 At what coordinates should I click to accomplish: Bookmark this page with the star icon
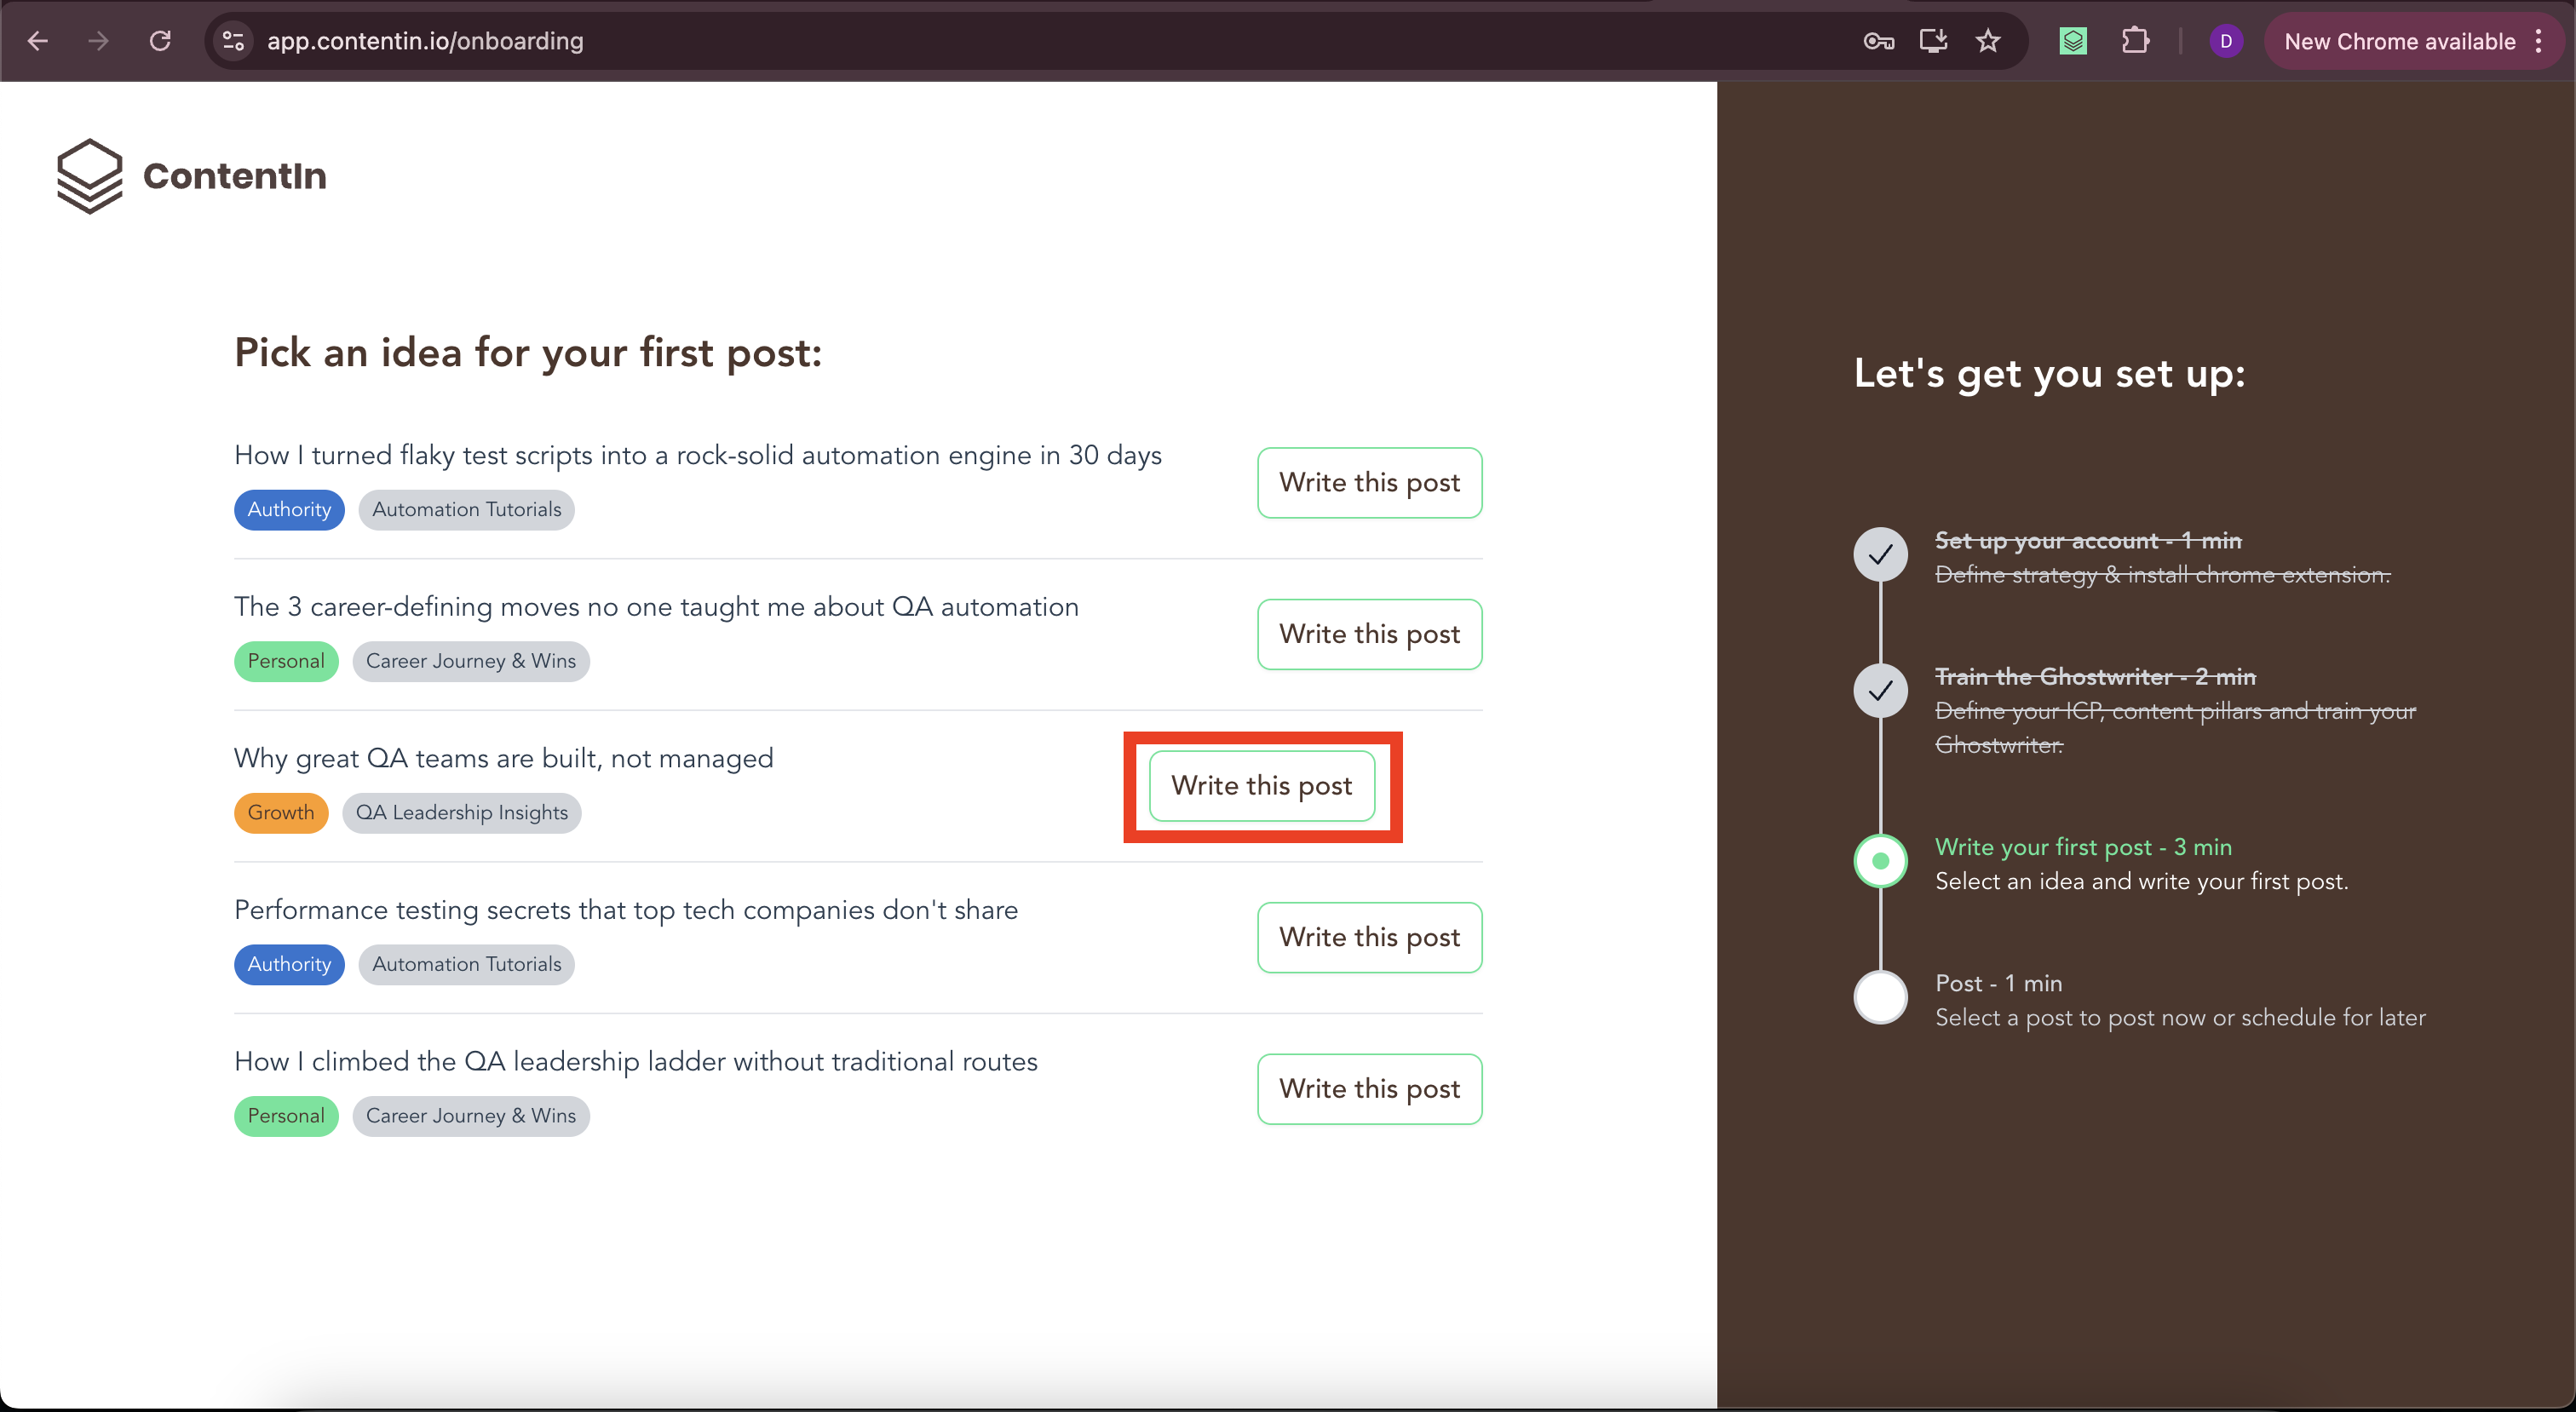tap(1988, 41)
